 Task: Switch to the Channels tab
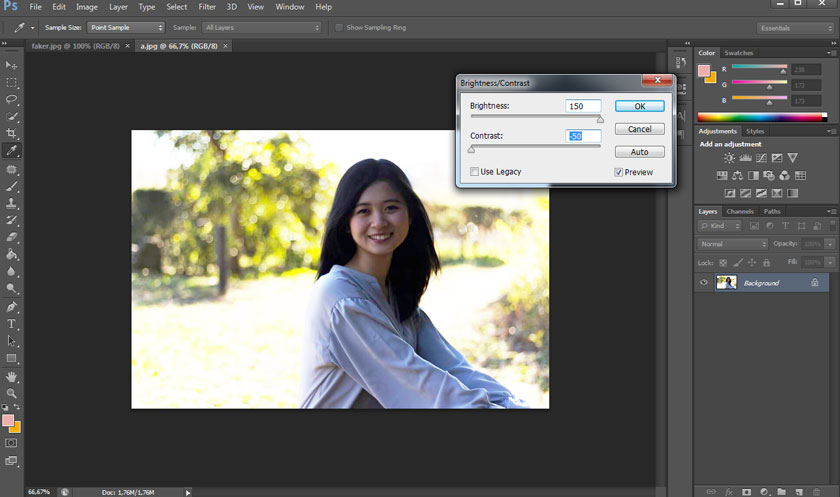(x=740, y=212)
